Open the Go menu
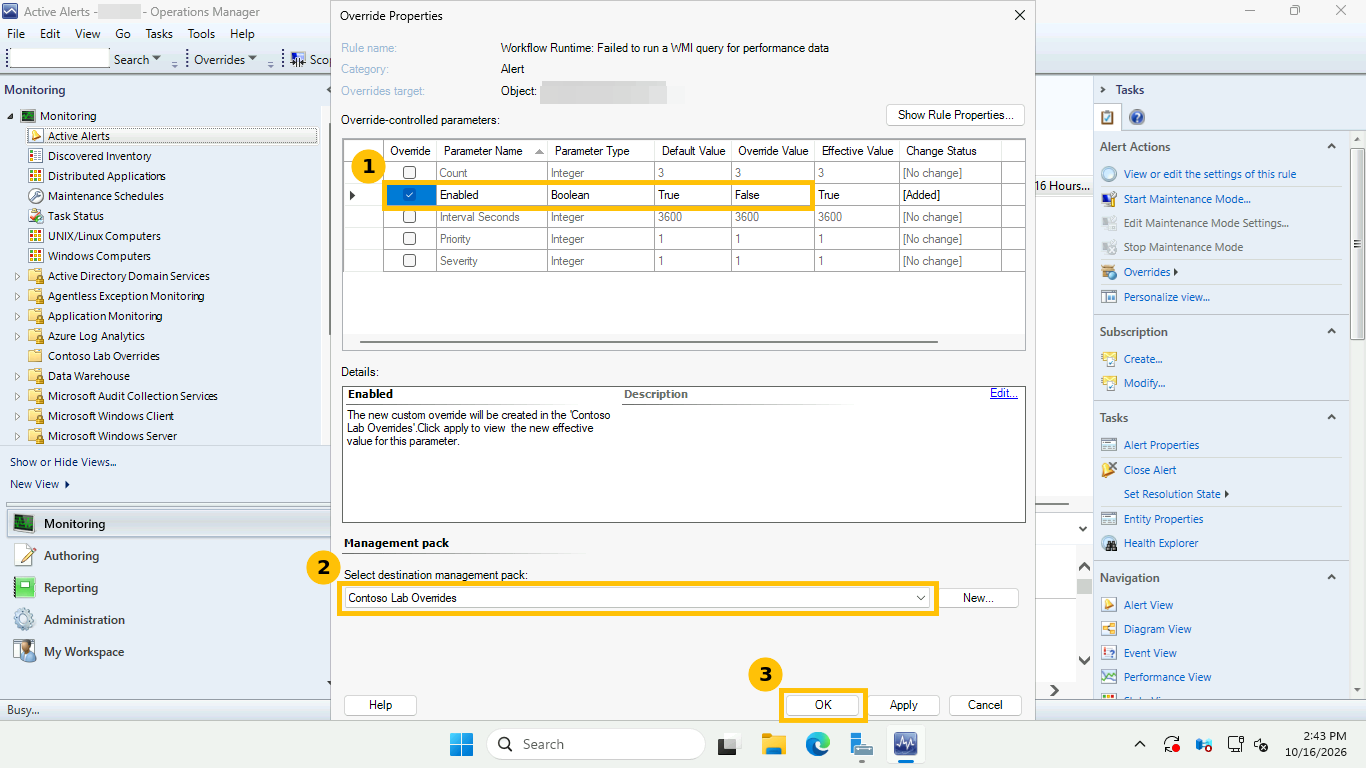 [x=123, y=34]
